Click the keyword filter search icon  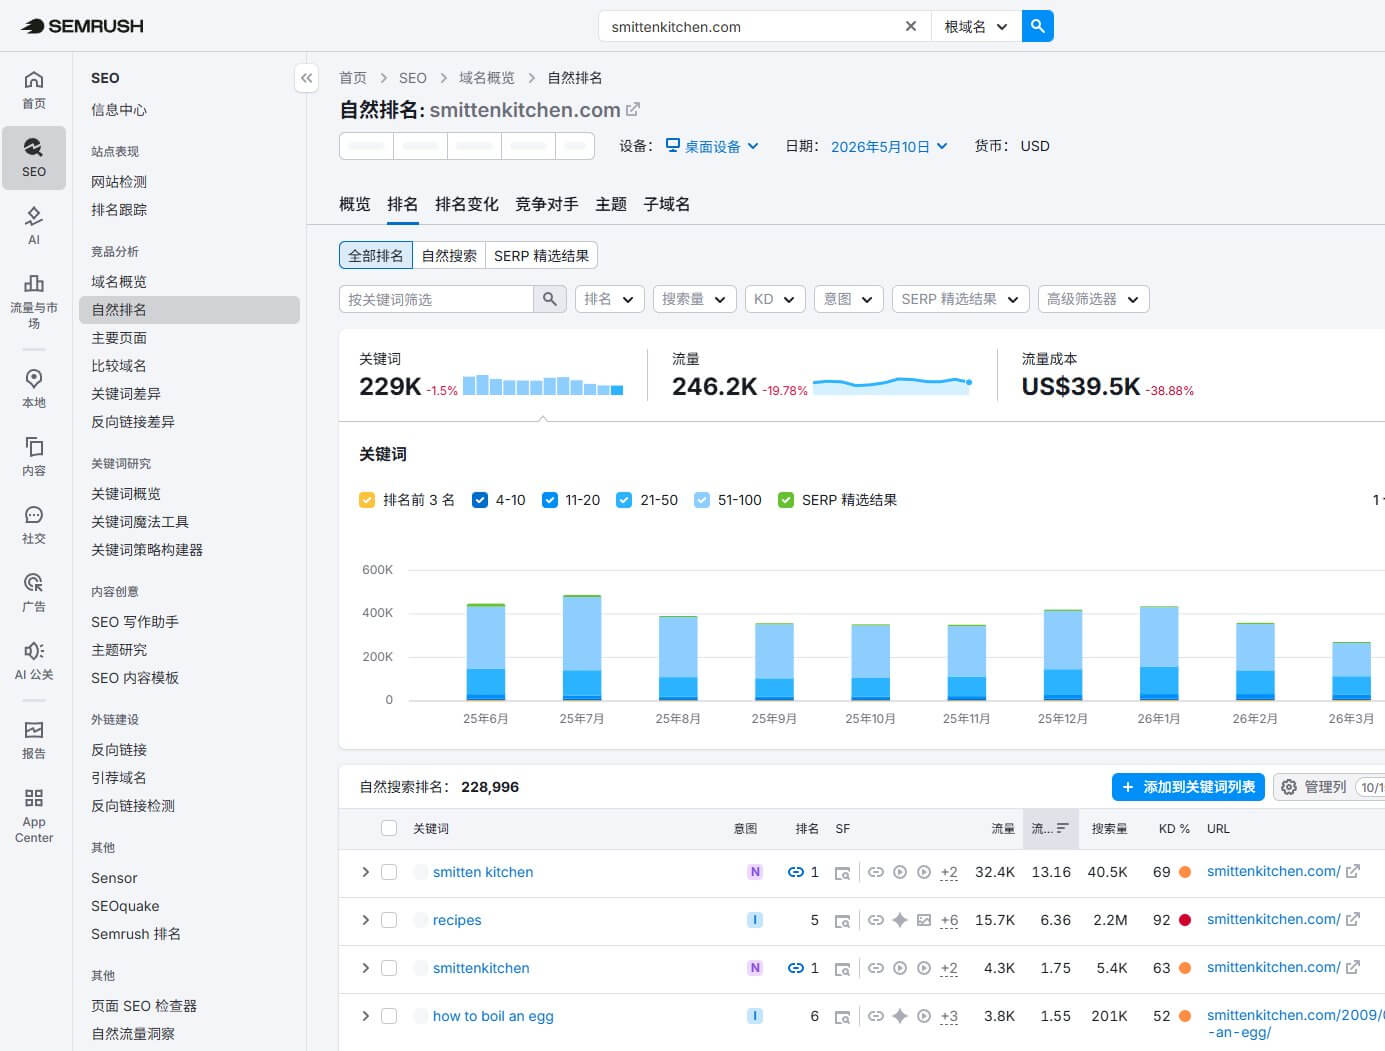pyautogui.click(x=550, y=299)
